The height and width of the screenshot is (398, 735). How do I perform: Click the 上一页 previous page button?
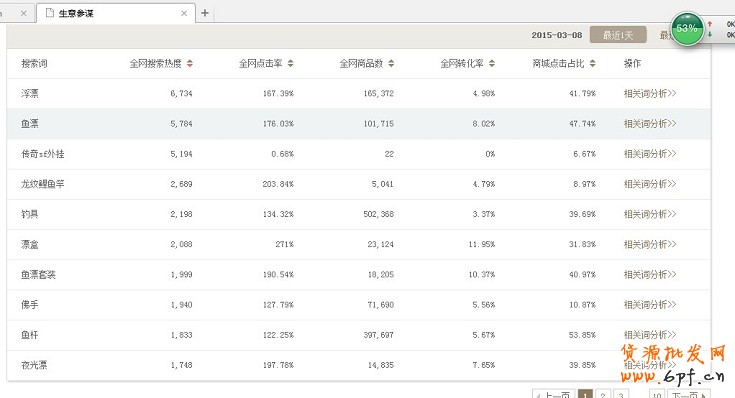point(554,395)
